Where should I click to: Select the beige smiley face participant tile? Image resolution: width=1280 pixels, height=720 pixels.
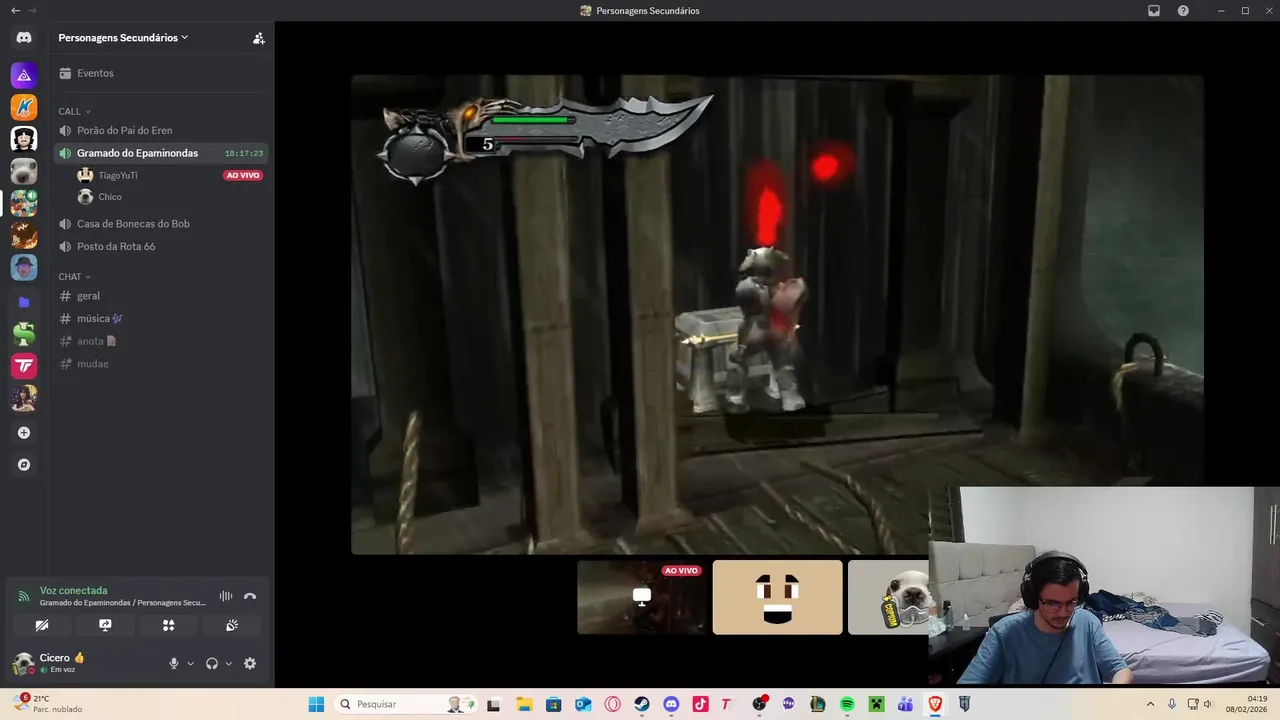coord(777,597)
